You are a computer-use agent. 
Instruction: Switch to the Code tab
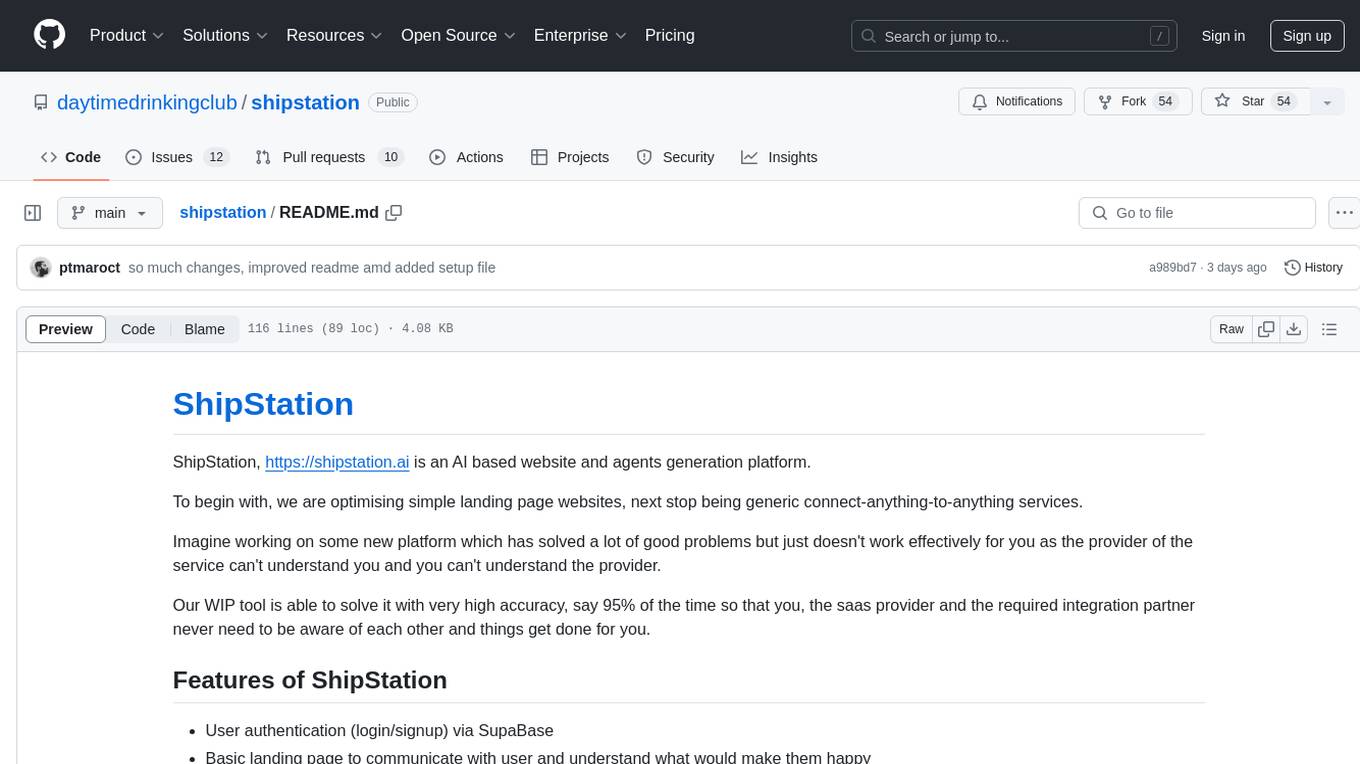pyautogui.click(x=71, y=157)
